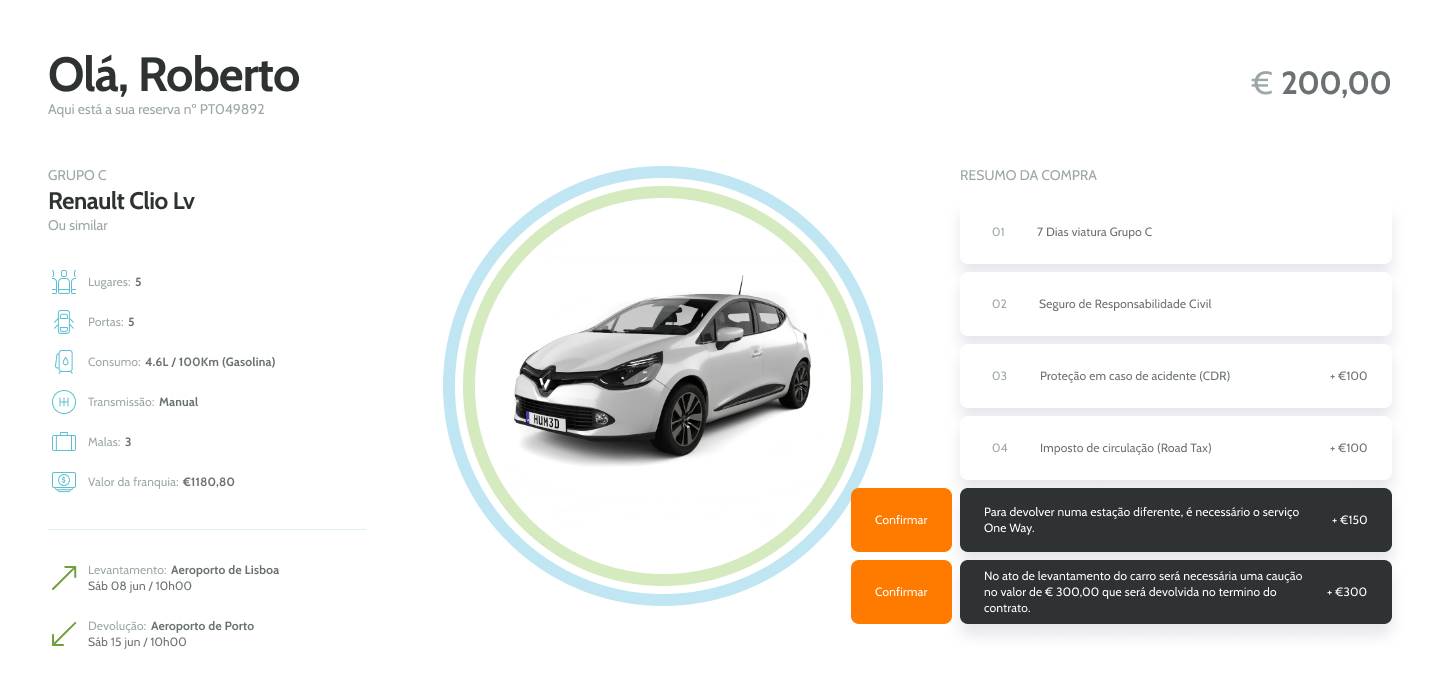Screen dimensions: 1440x698
Task: Click the gearbox icon beside Transmissão
Action: point(64,402)
